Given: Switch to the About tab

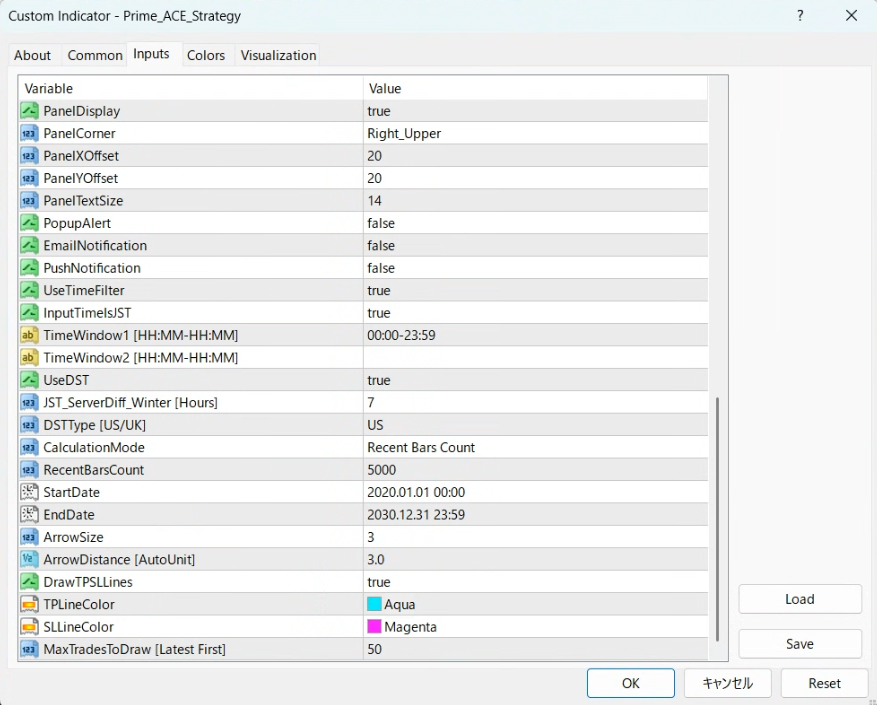Looking at the screenshot, I should tap(32, 55).
